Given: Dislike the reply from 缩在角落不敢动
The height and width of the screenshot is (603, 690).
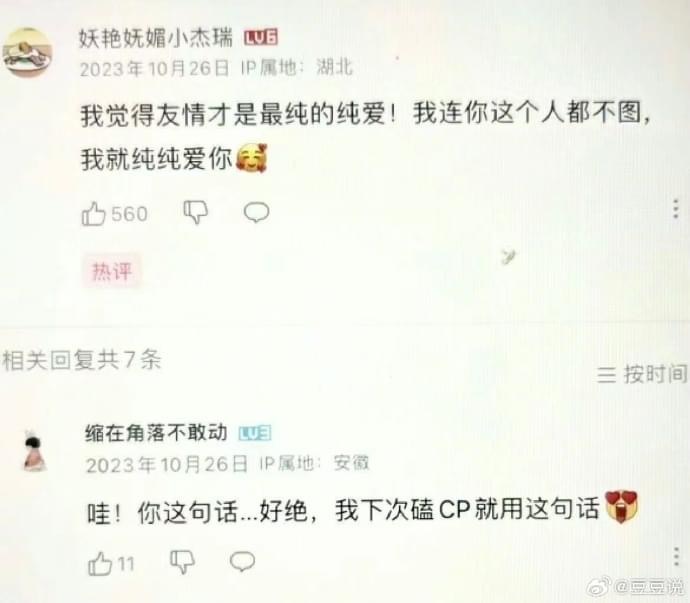Looking at the screenshot, I should (x=182, y=562).
